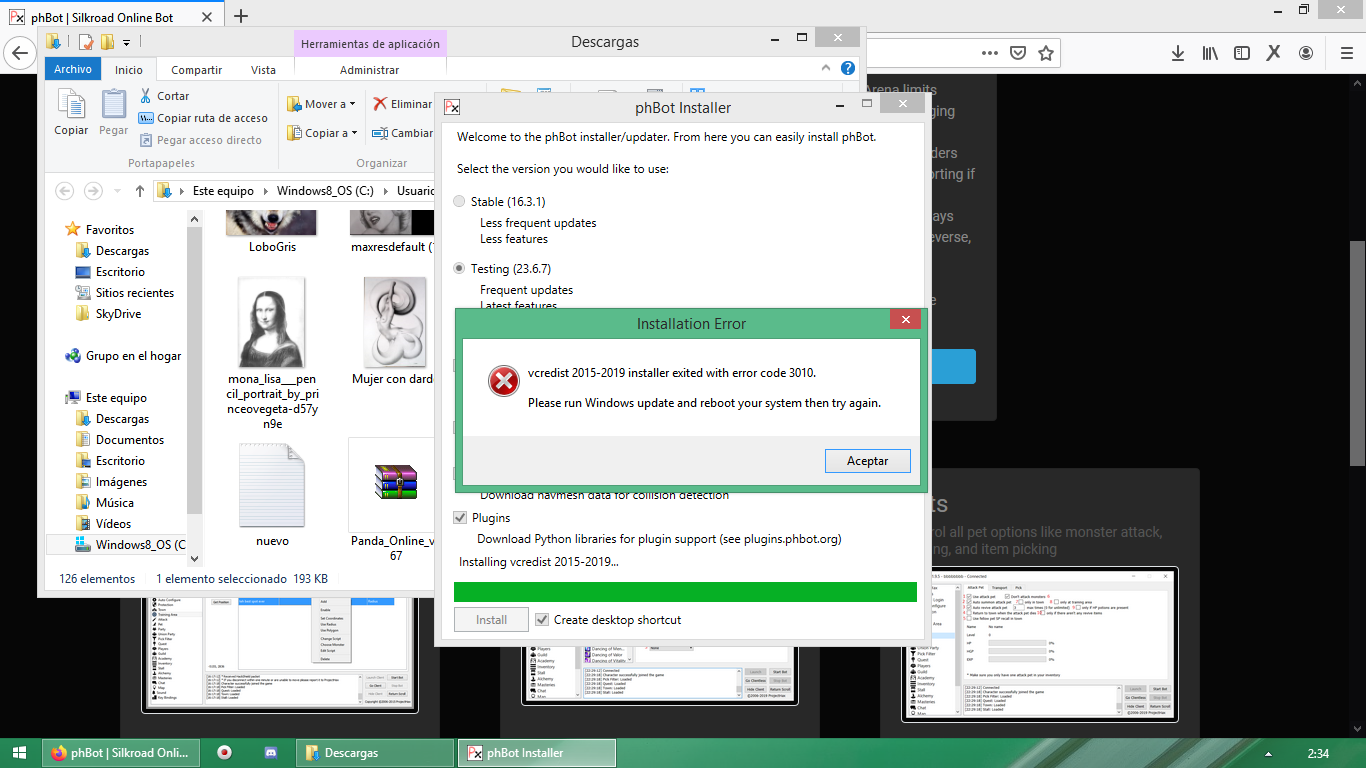Toggle the Plugins checkbox
Viewport: 1366px width, 768px height.
460,518
